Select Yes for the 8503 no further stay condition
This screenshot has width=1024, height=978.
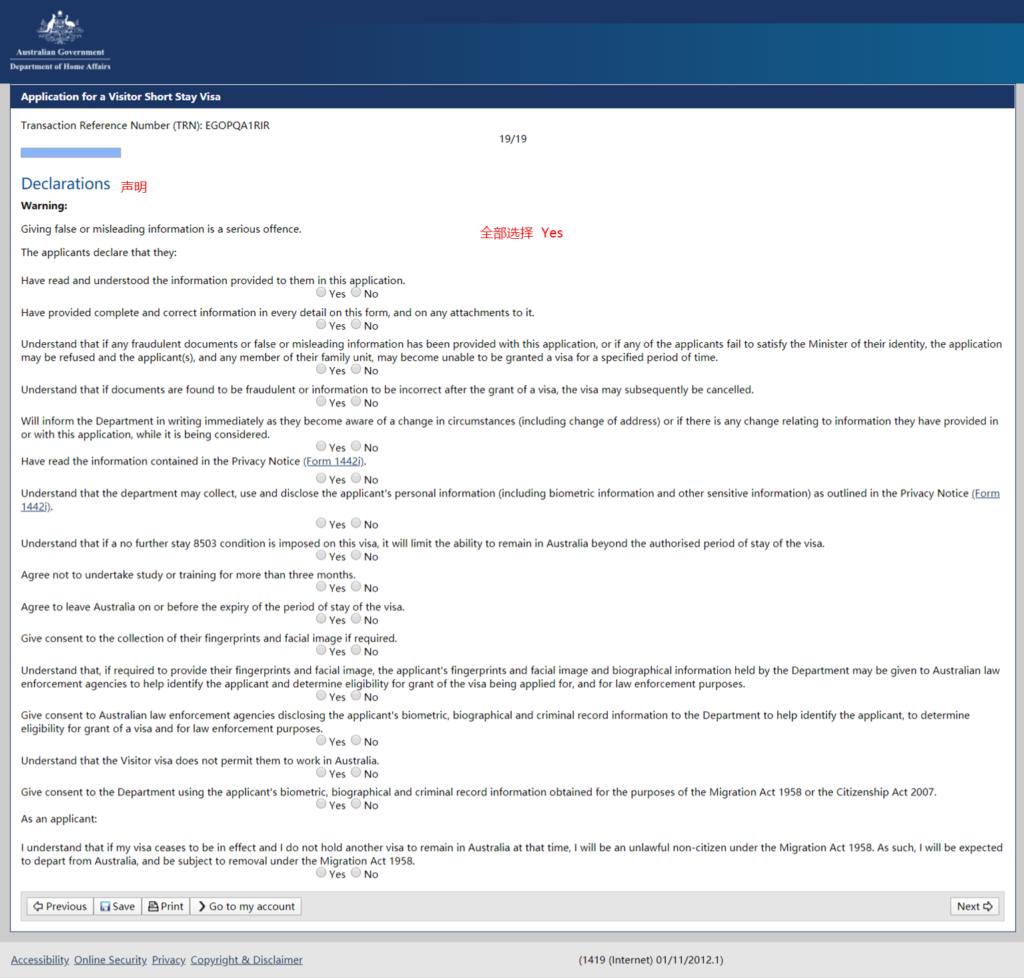[321, 555]
